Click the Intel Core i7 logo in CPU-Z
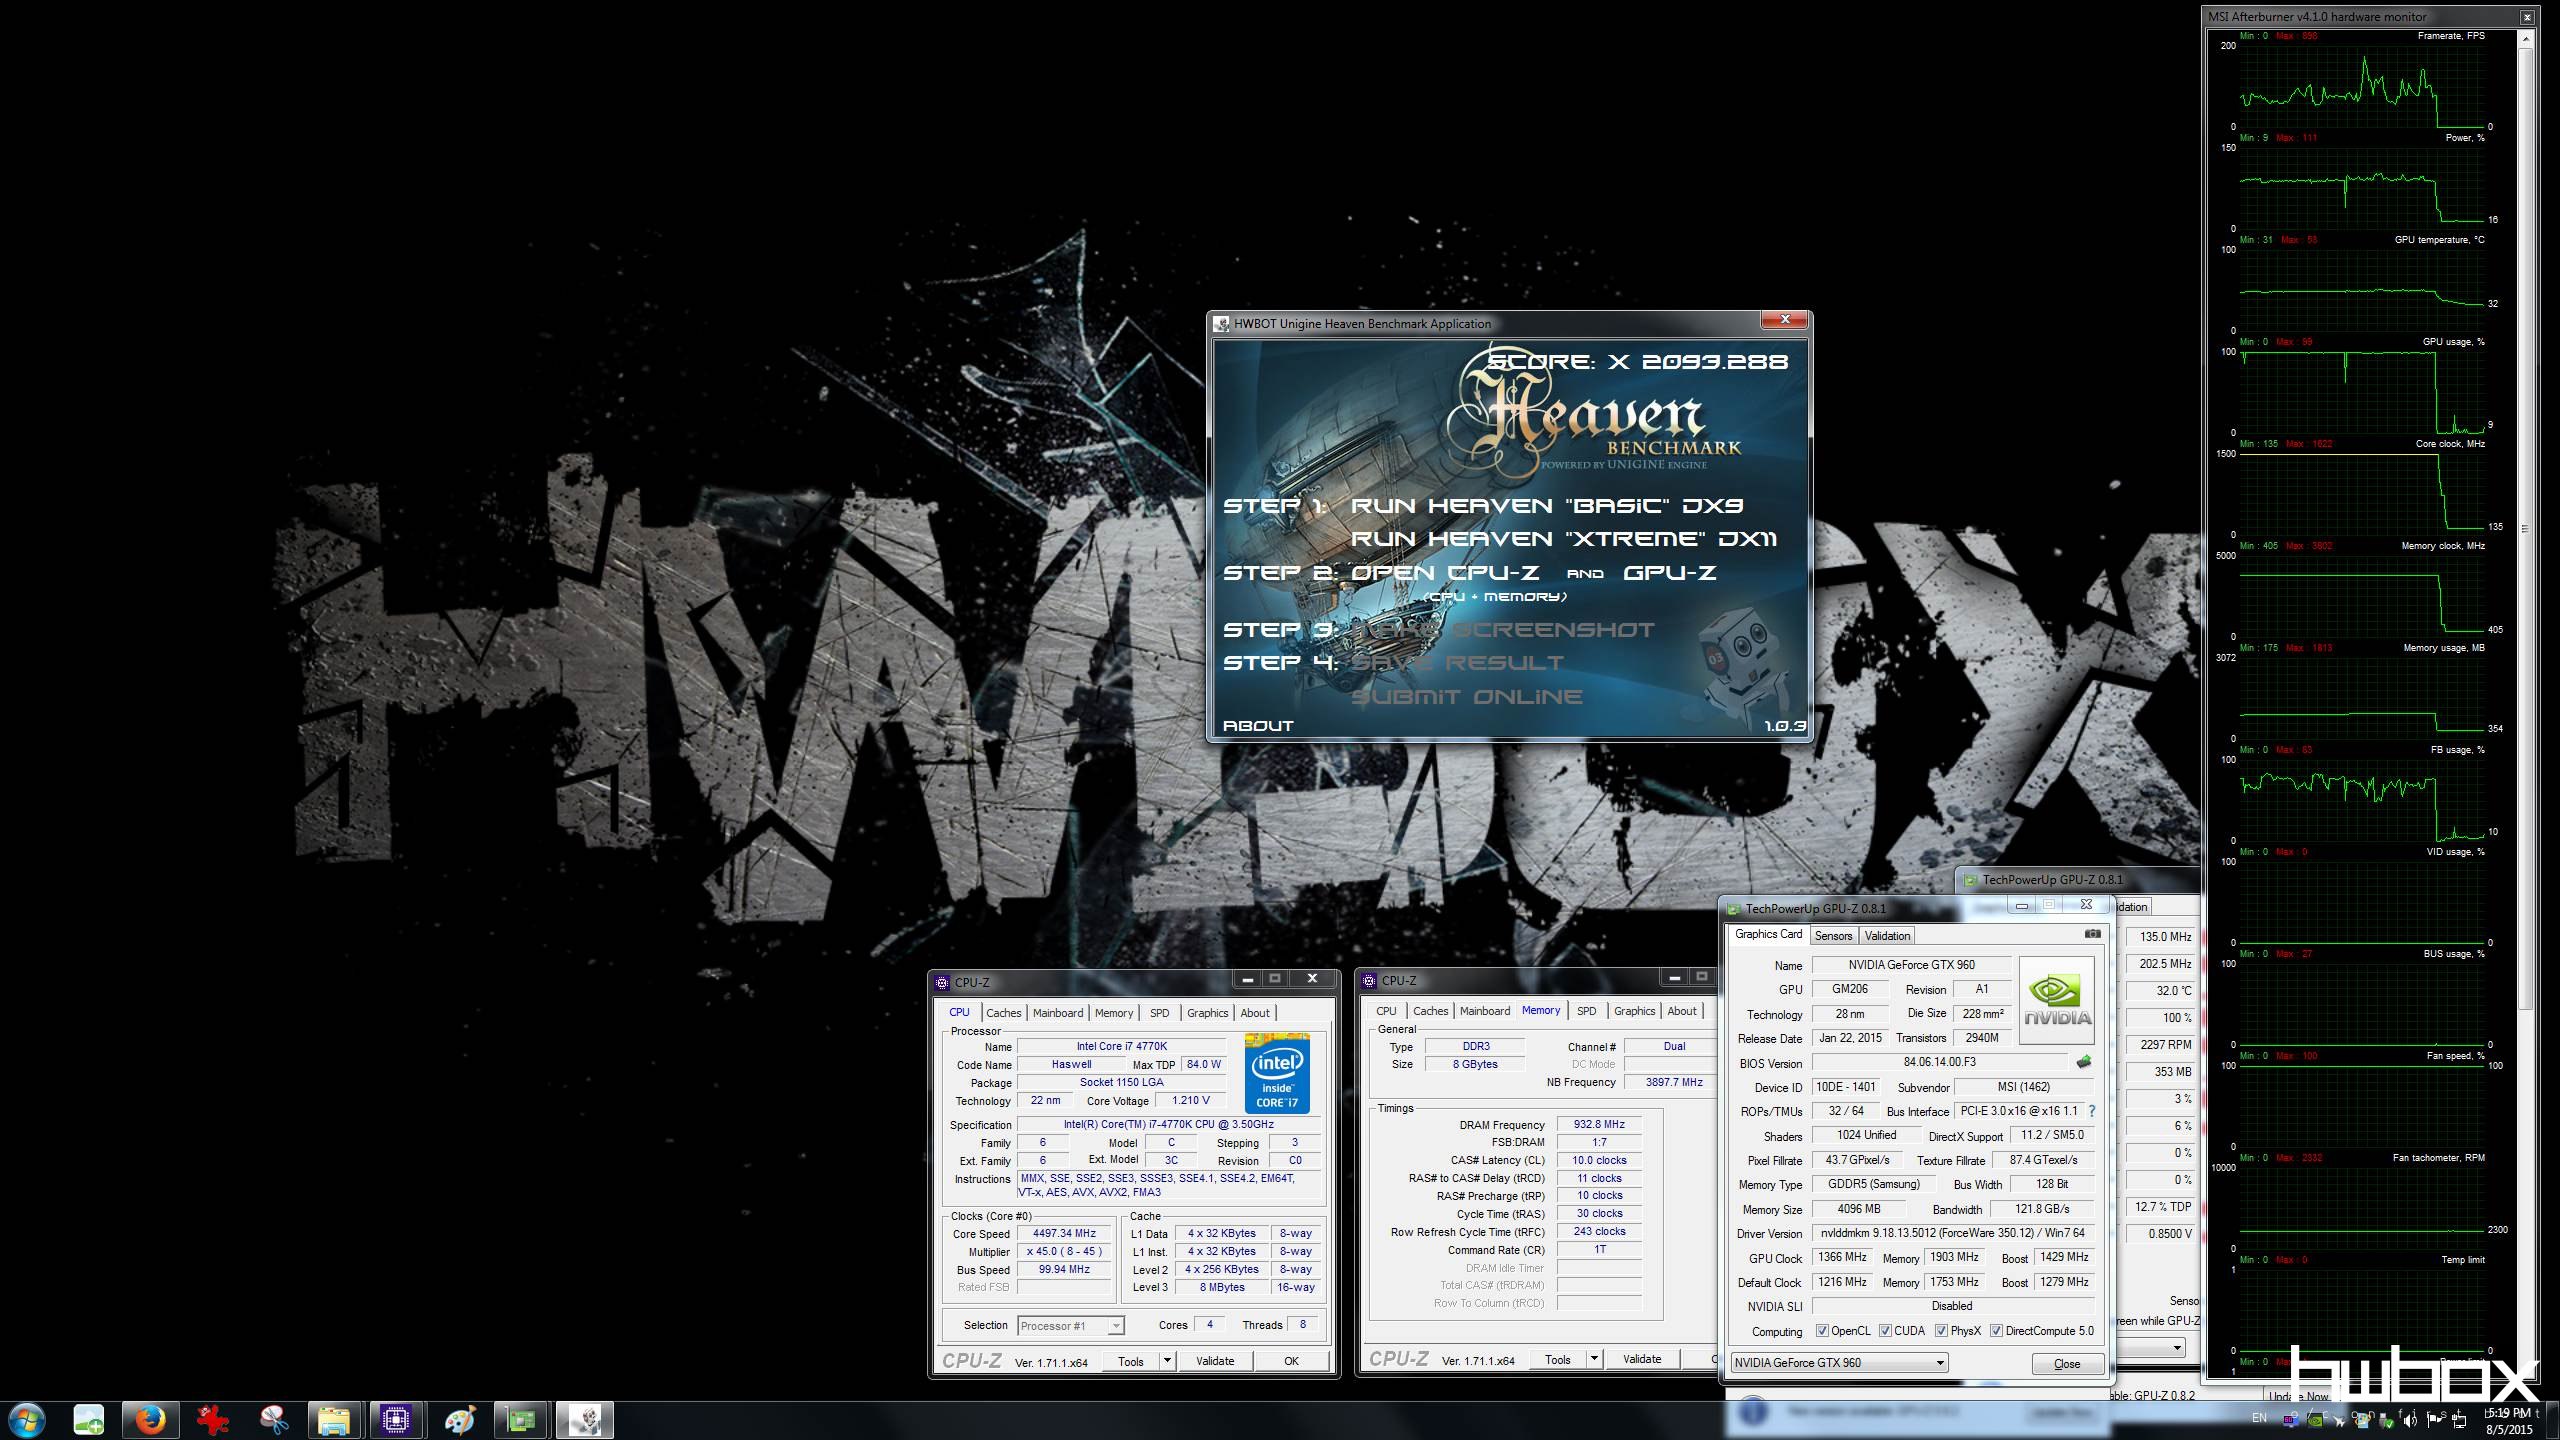Screen dimensions: 2560x1440 1277,1075
